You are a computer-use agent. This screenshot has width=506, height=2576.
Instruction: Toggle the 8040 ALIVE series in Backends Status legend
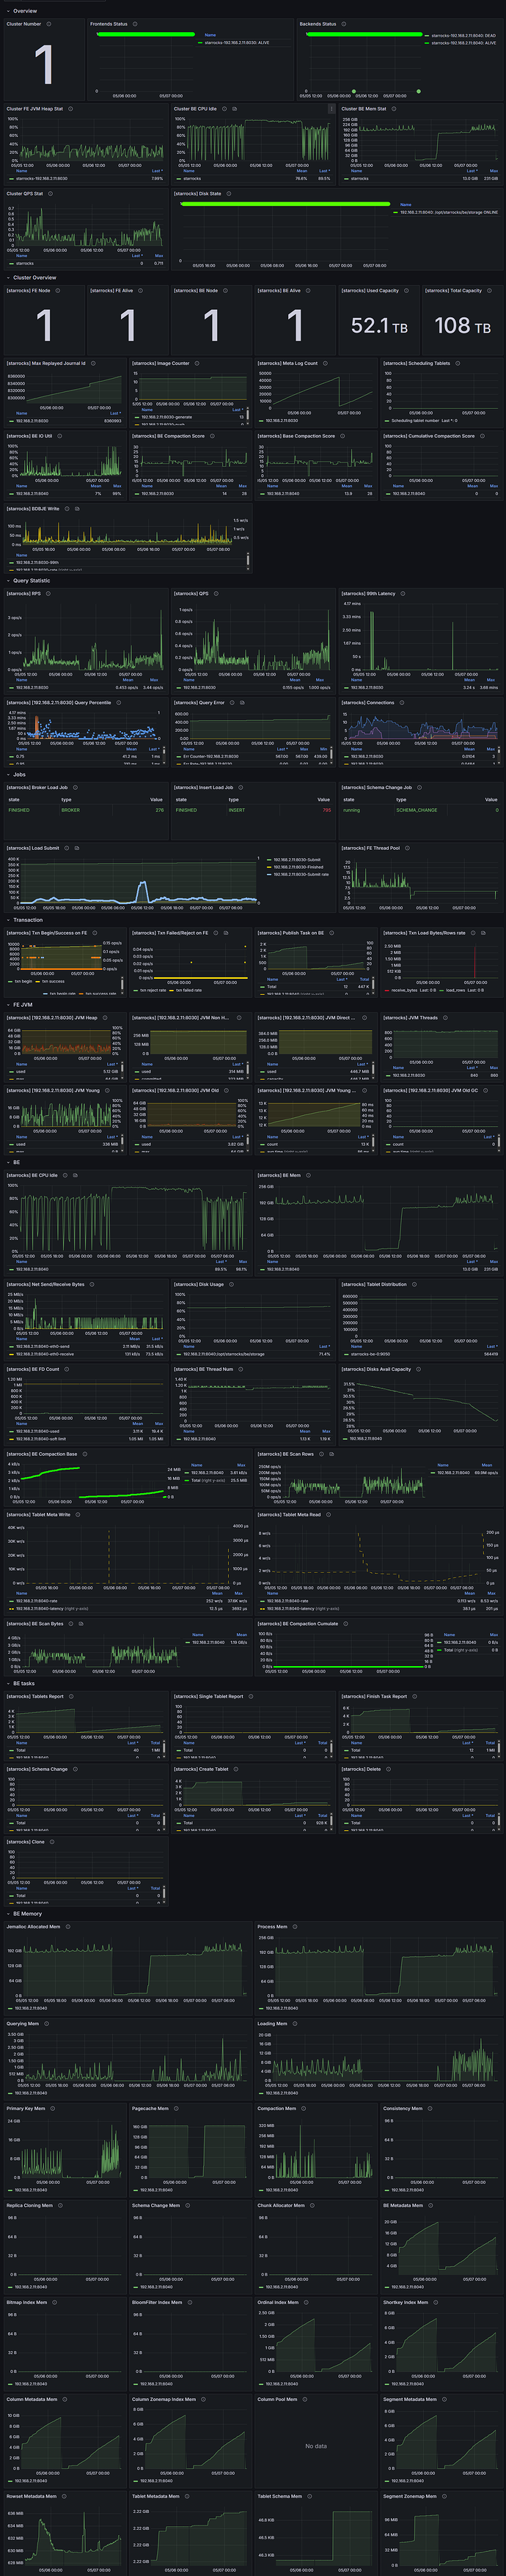pos(463,43)
